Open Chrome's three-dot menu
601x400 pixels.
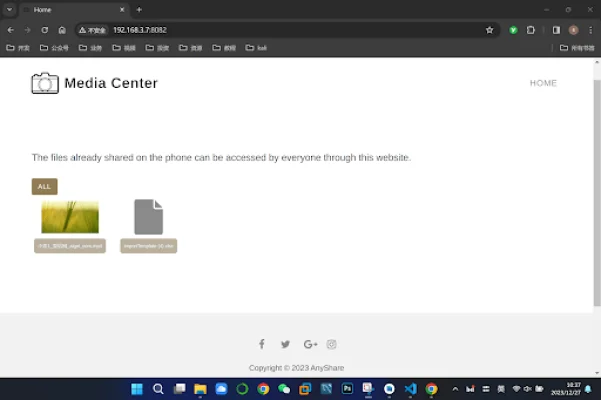(x=590, y=30)
